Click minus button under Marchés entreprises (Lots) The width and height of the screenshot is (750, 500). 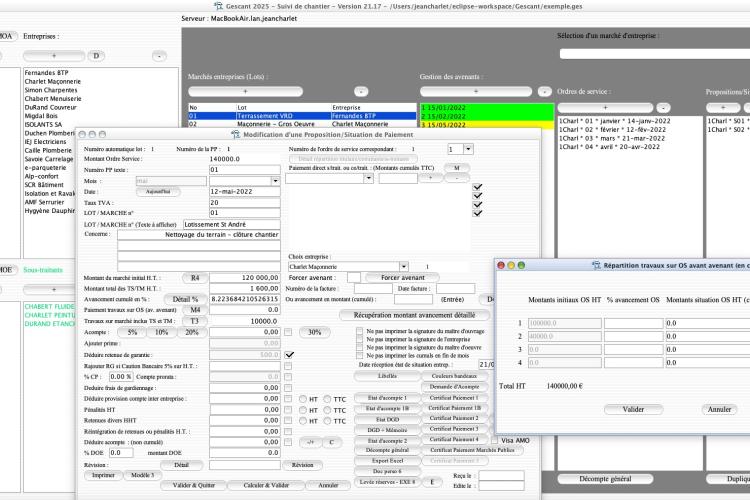361,91
